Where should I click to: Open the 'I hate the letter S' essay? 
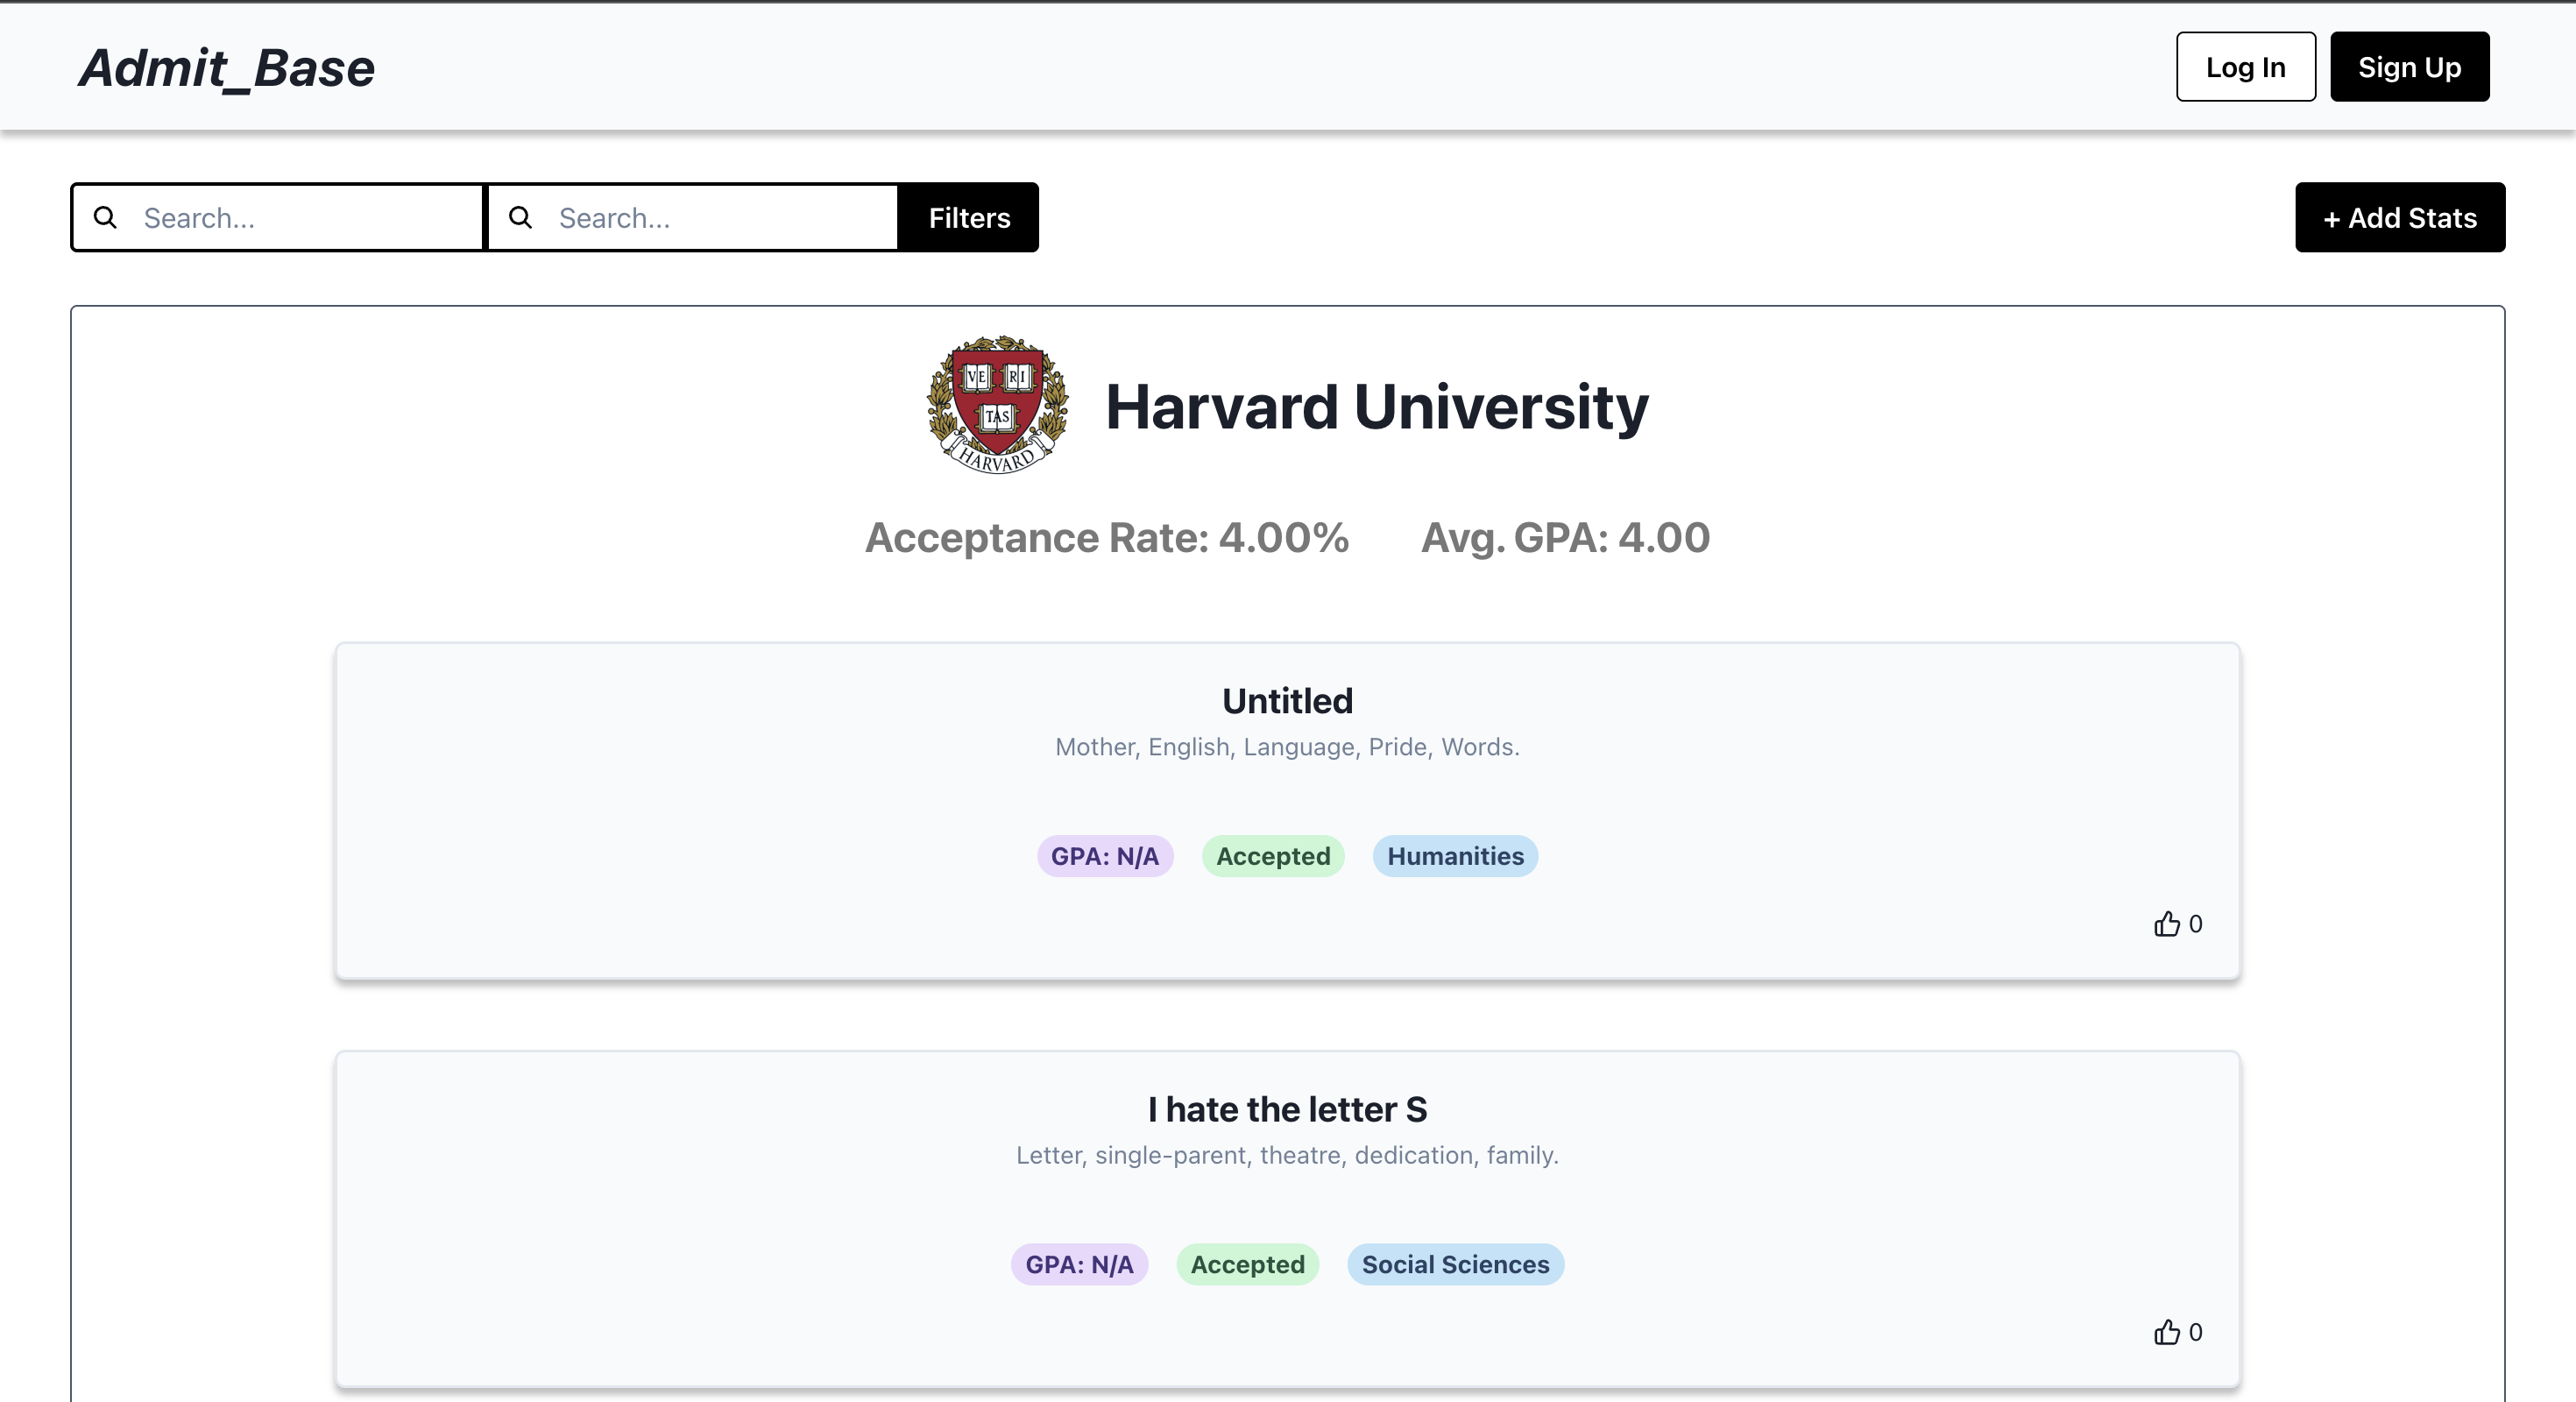point(1287,1109)
